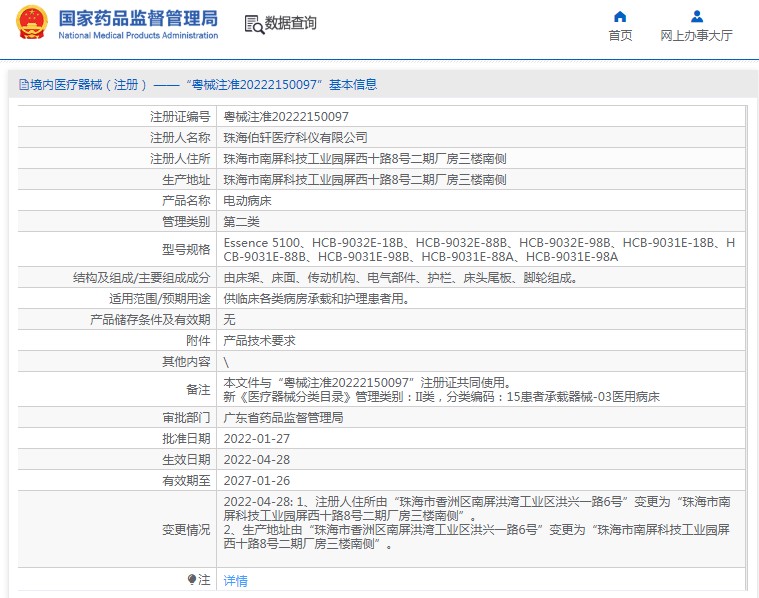Viewport: 759px width, 598px height.
Task: Select product name 电动病床
Action: tap(247, 200)
